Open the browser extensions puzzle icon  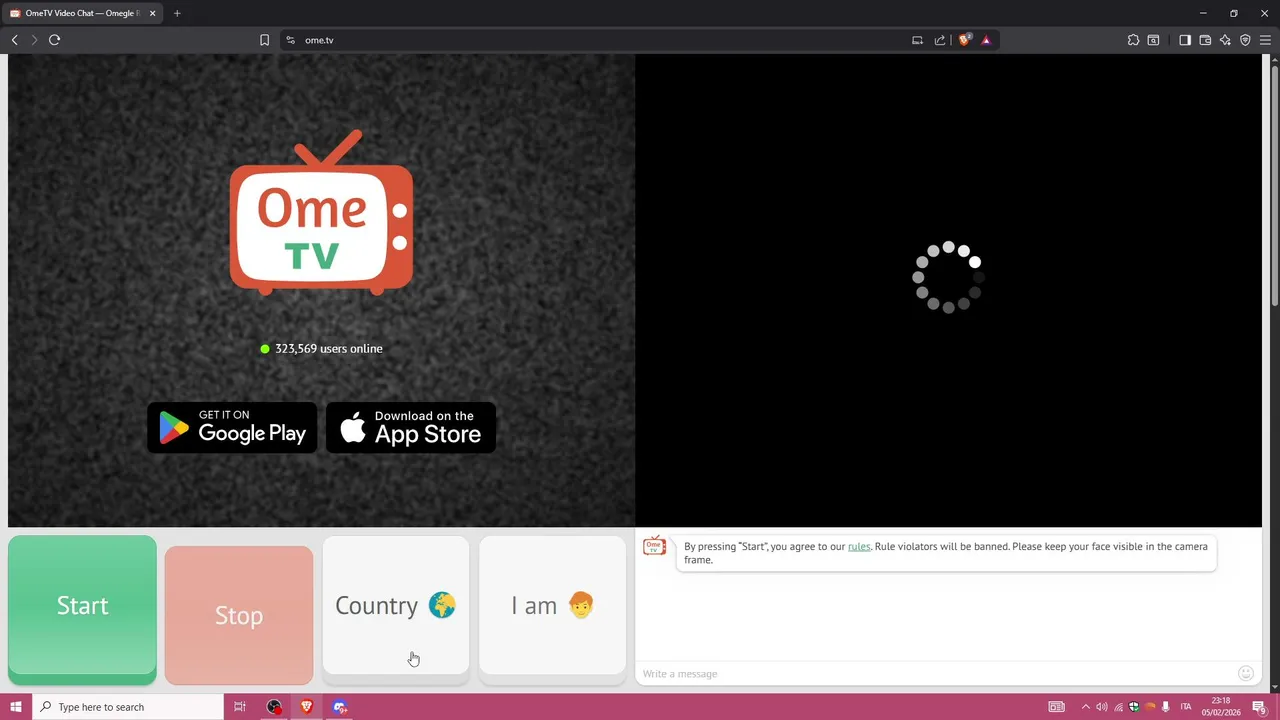[1133, 40]
